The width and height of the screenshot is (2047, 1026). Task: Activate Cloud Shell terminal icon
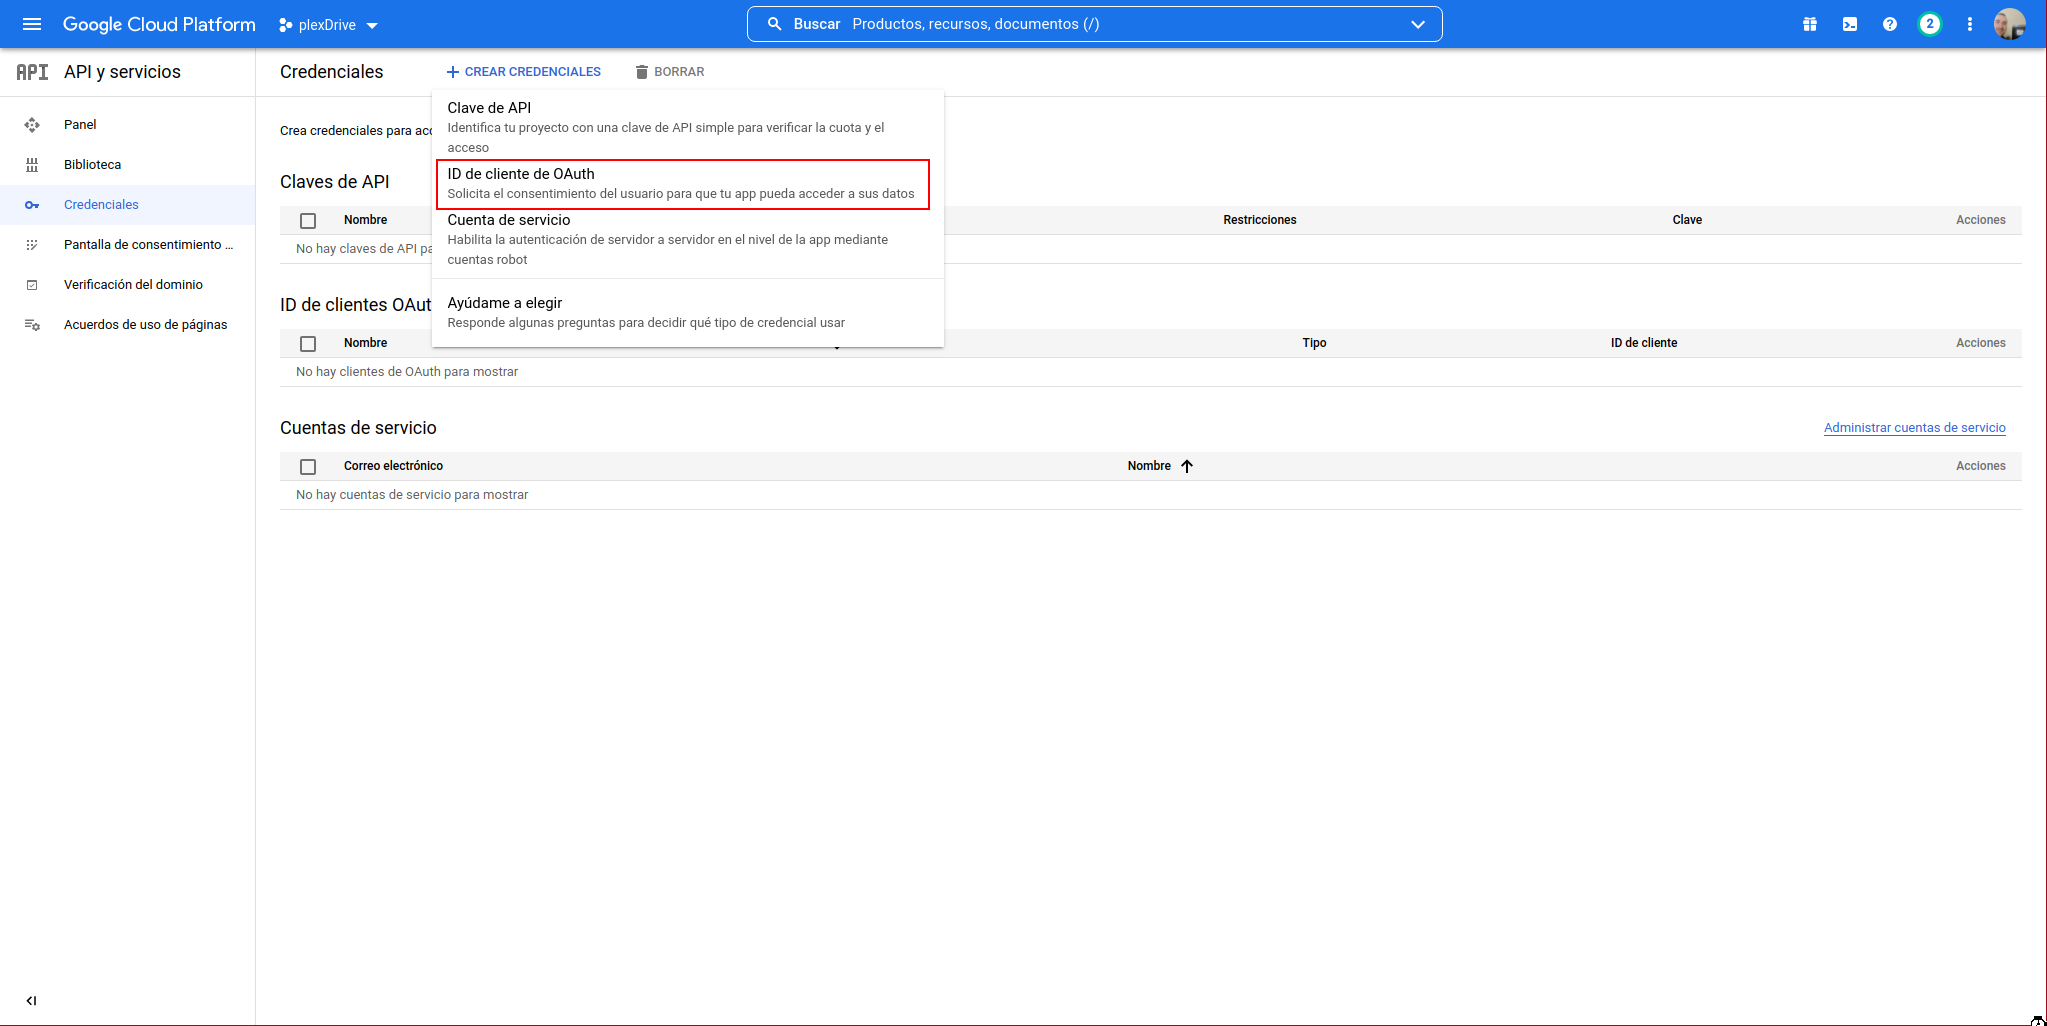point(1849,24)
